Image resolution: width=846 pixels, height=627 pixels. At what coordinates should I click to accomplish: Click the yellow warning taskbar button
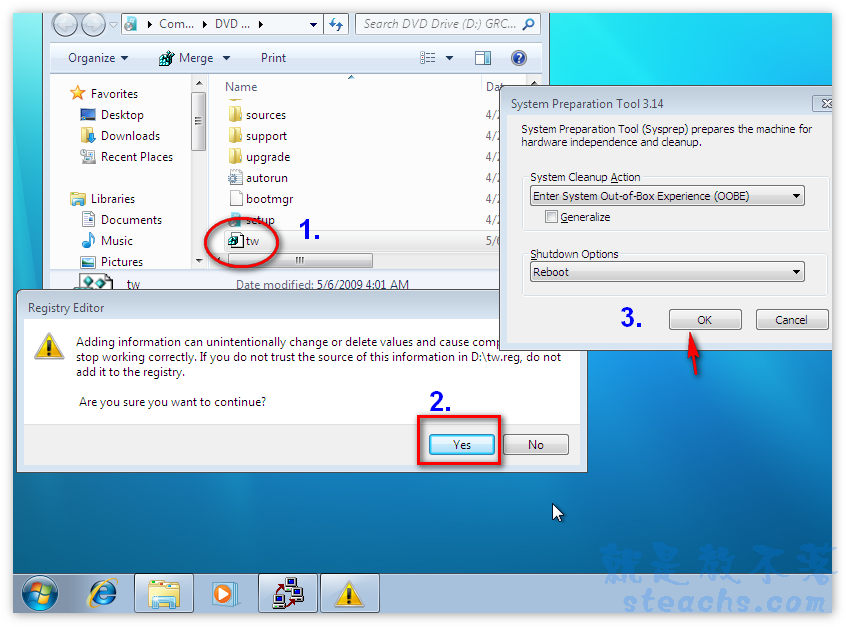(350, 593)
